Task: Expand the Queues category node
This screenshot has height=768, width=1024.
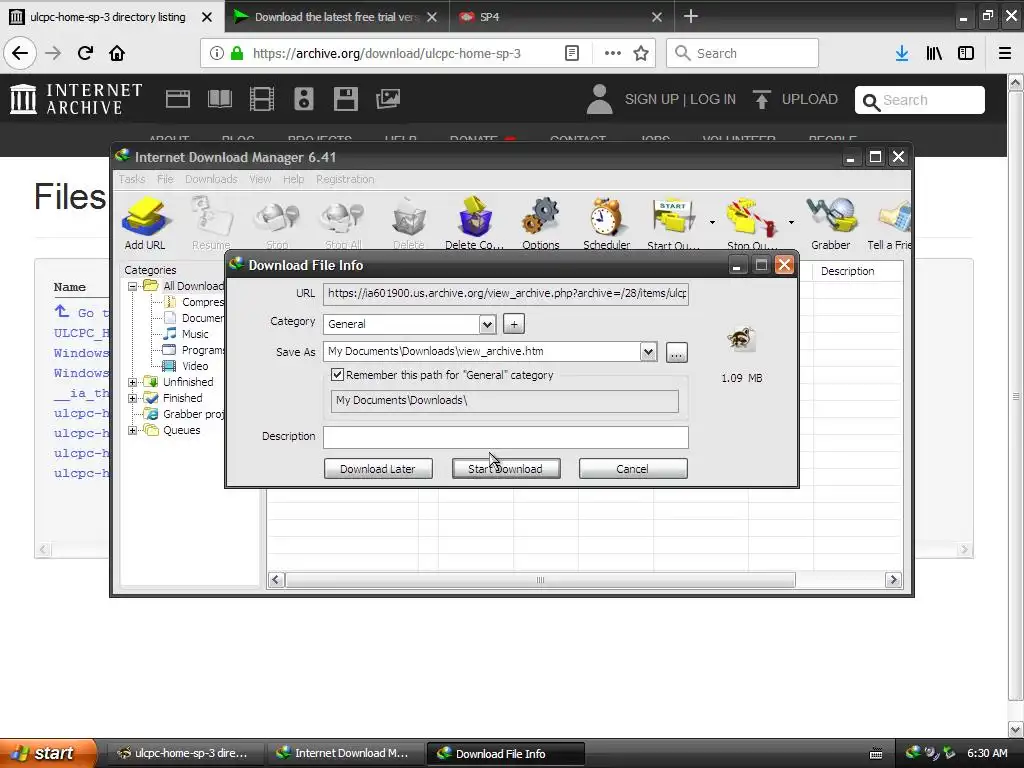Action: [133, 430]
